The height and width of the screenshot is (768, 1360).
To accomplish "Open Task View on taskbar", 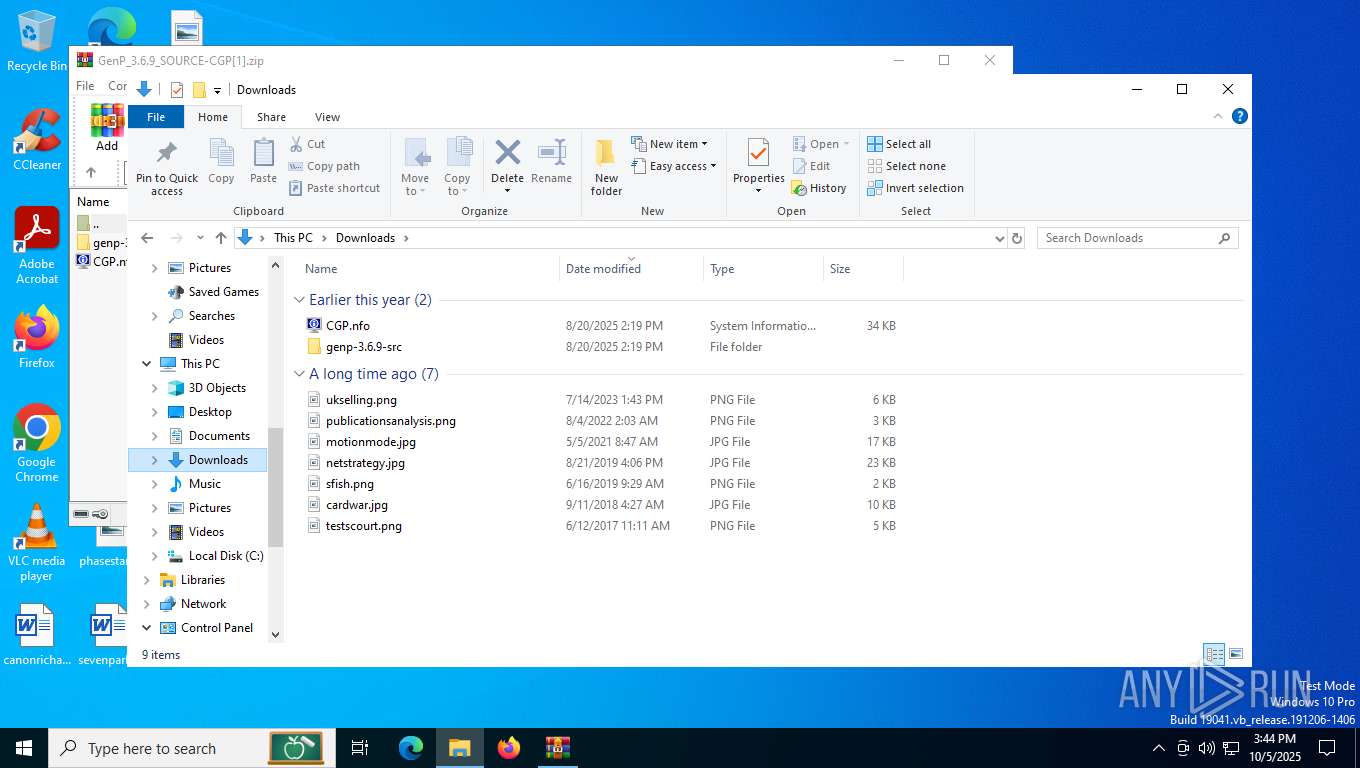I will pyautogui.click(x=360, y=748).
